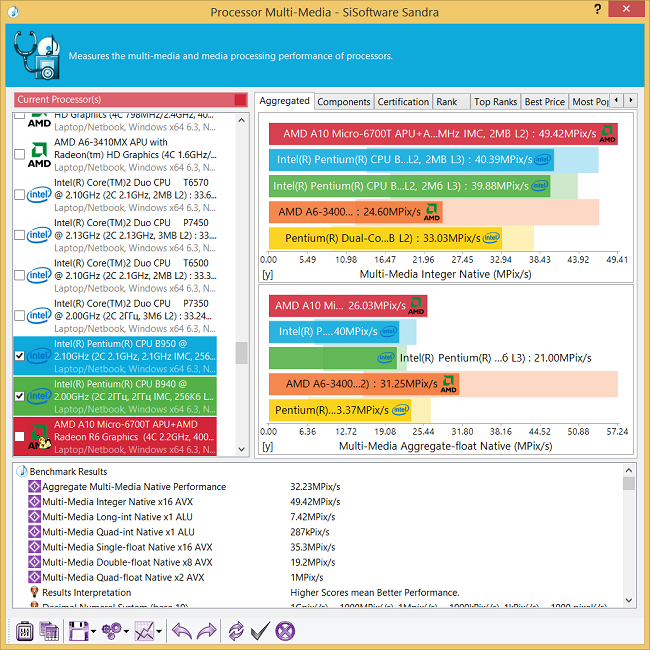
Task: Uncheck the Pentium B940 checkbox
Action: [x=19, y=396]
